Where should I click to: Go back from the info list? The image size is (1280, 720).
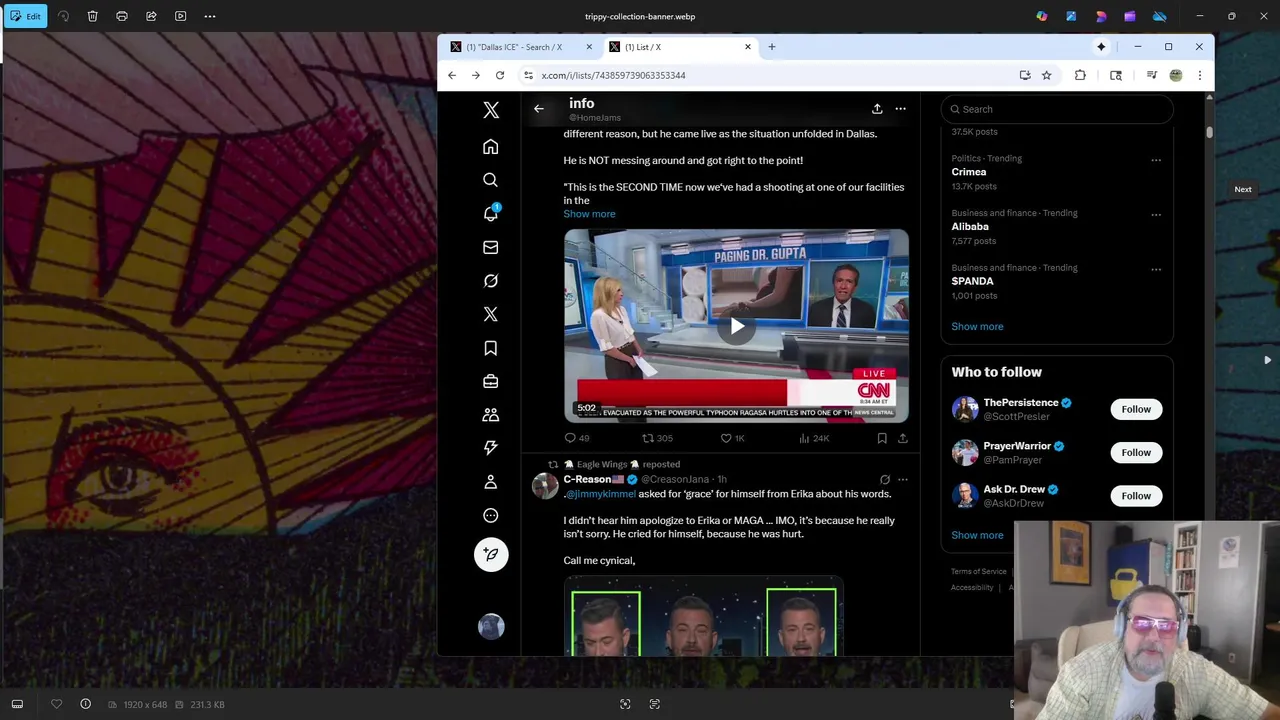tap(539, 109)
